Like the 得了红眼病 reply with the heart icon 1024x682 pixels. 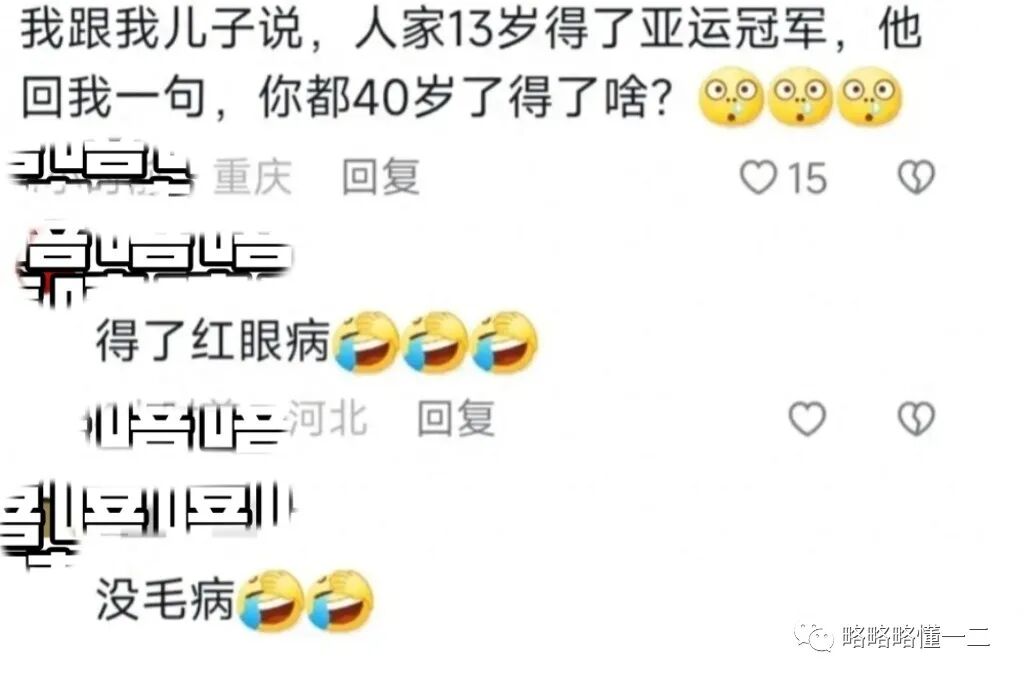[x=807, y=418]
